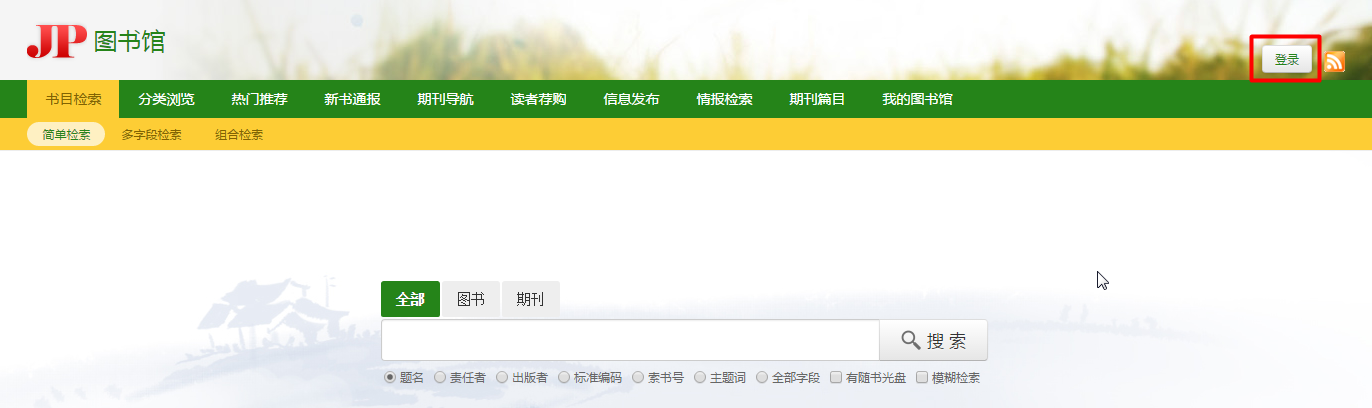Click inside the search text field
Viewport: 1372px width, 408px height.
point(630,340)
